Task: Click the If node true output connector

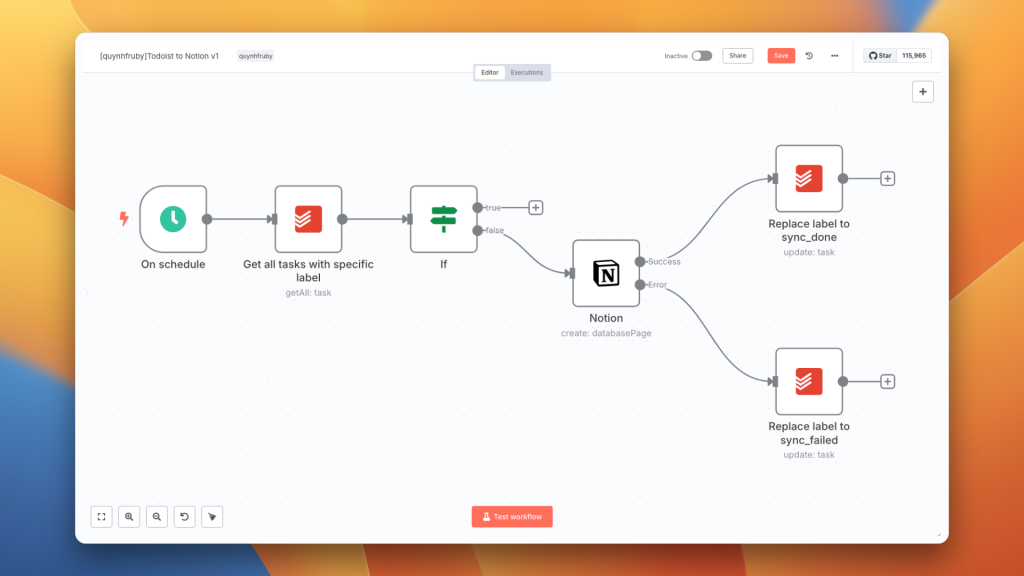Action: 477,208
